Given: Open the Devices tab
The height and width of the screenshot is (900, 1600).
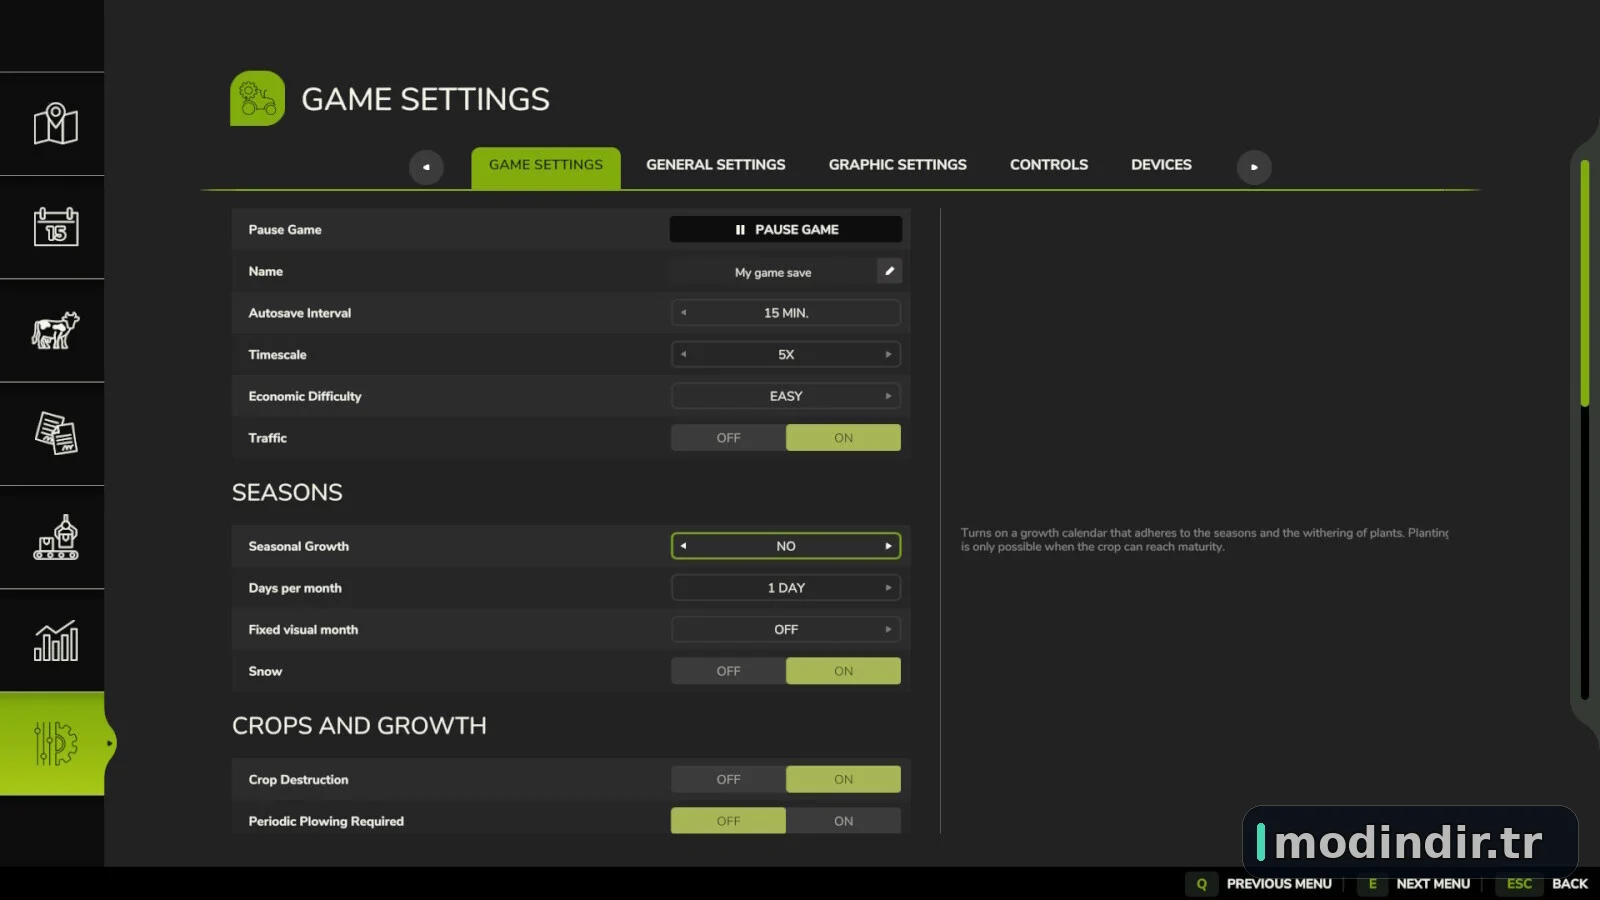Looking at the screenshot, I should tap(1161, 165).
